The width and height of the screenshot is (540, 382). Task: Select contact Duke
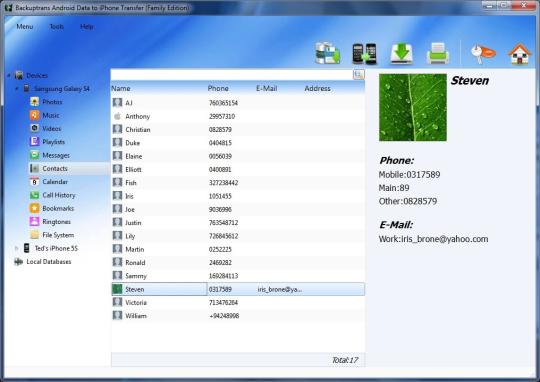point(238,143)
